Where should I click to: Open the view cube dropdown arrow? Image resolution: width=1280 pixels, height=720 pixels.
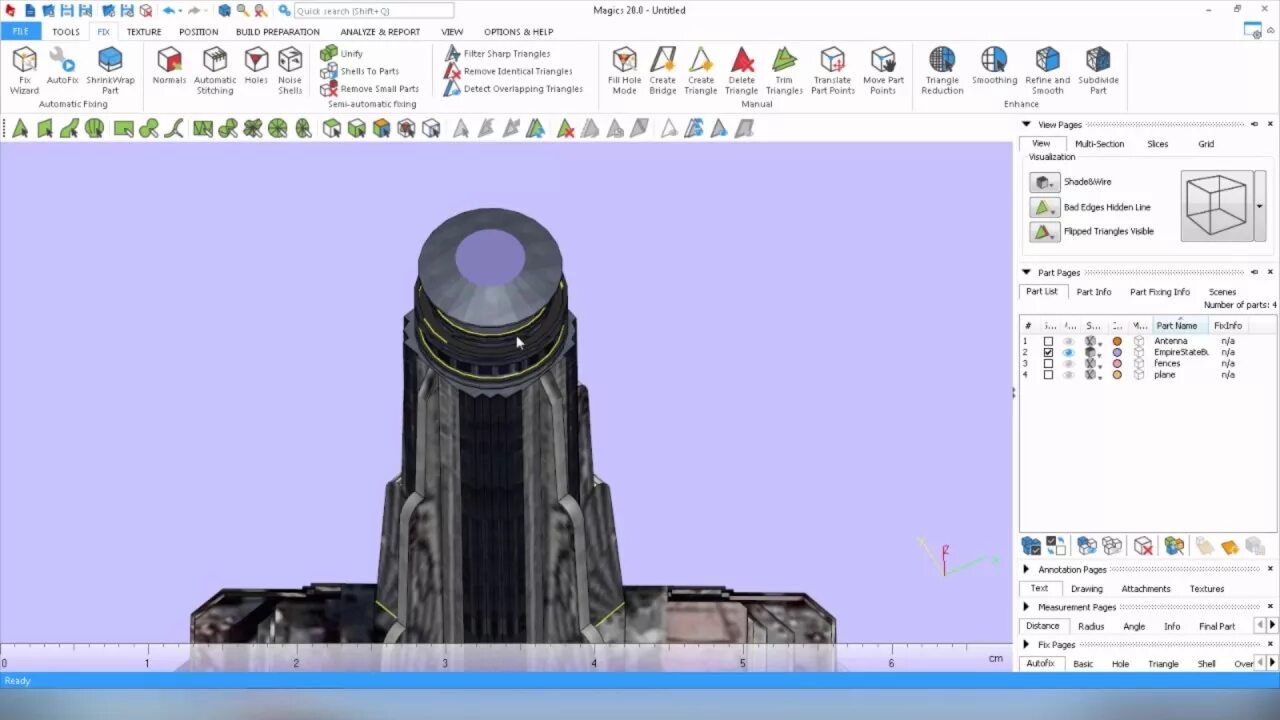[1259, 206]
